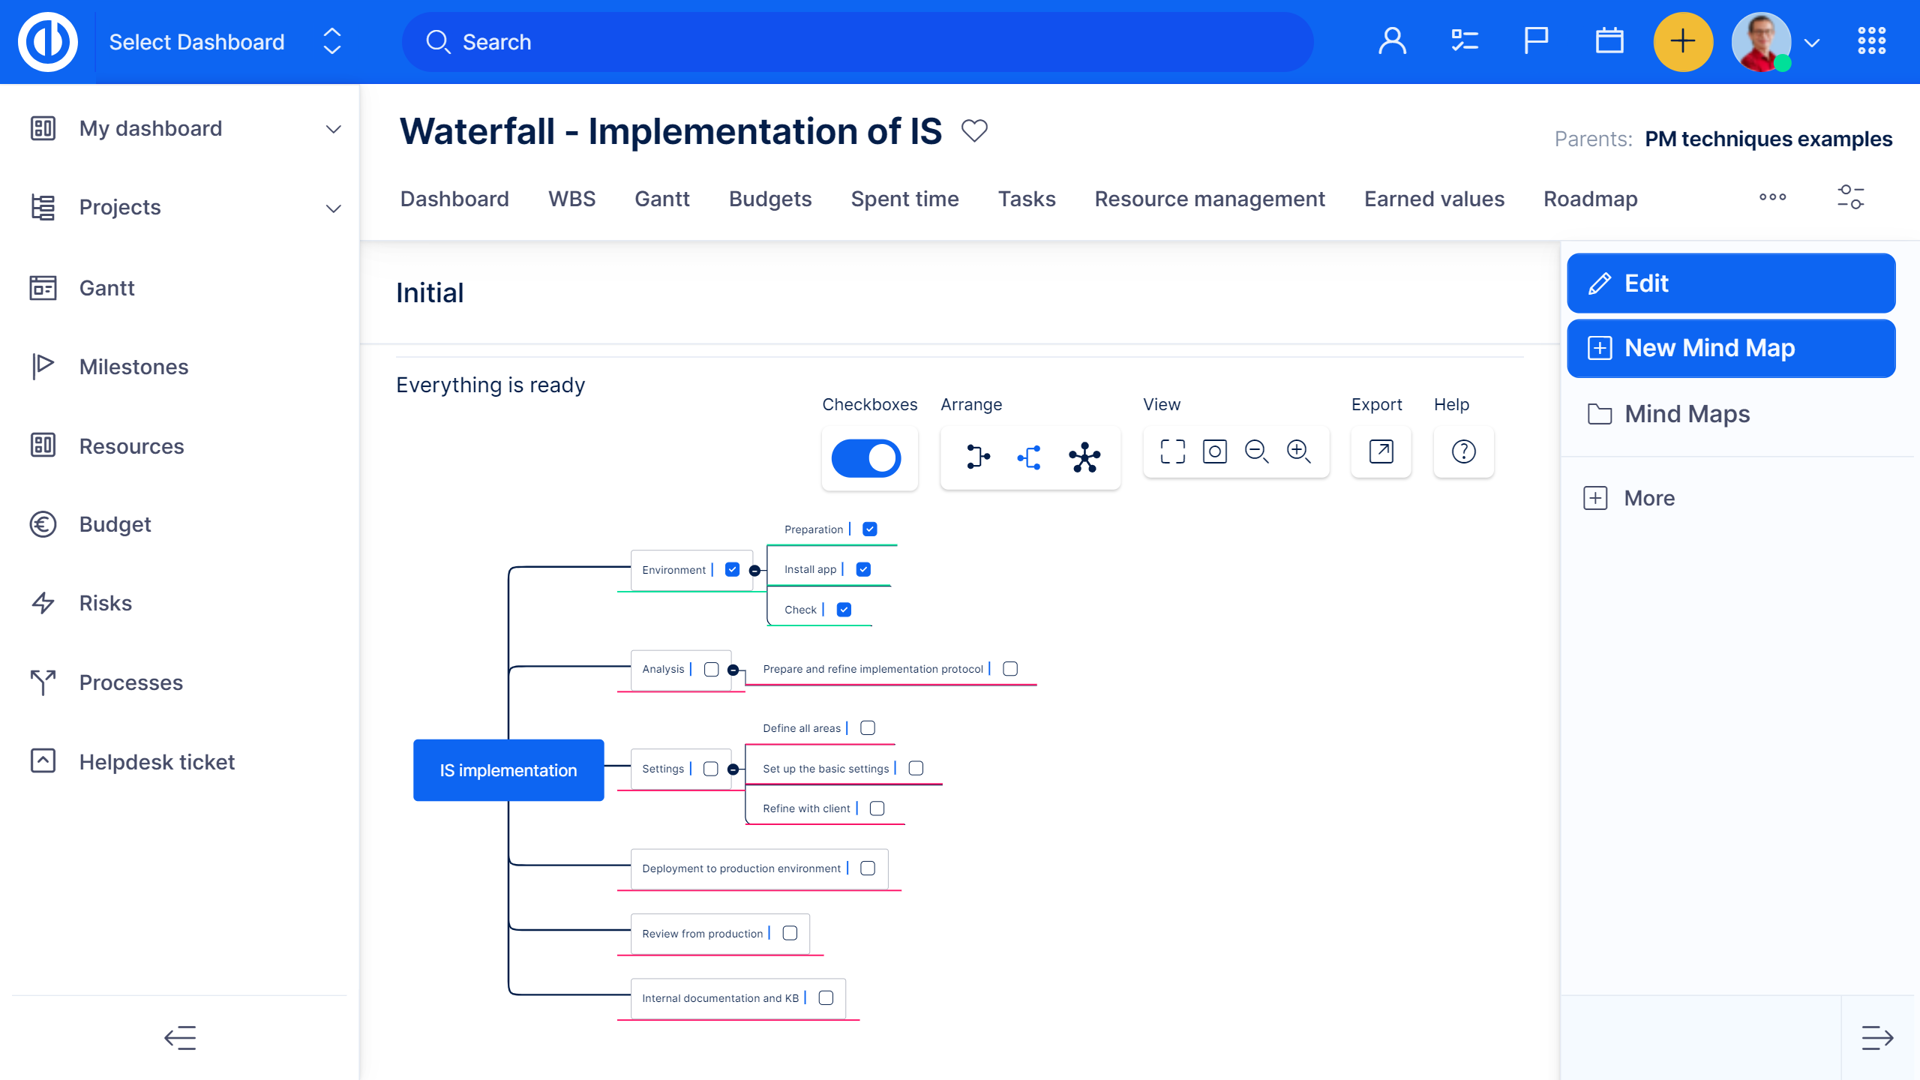
Task: Click the New Mind Map button
Action: pyautogui.click(x=1730, y=348)
